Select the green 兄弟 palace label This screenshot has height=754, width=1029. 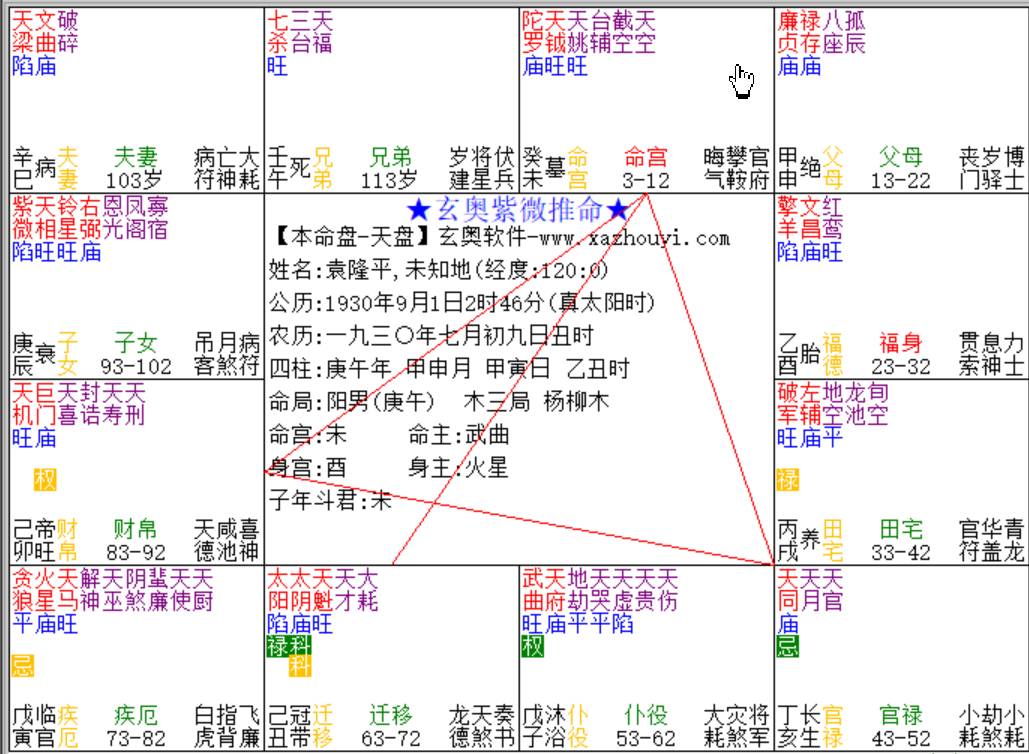[390, 157]
